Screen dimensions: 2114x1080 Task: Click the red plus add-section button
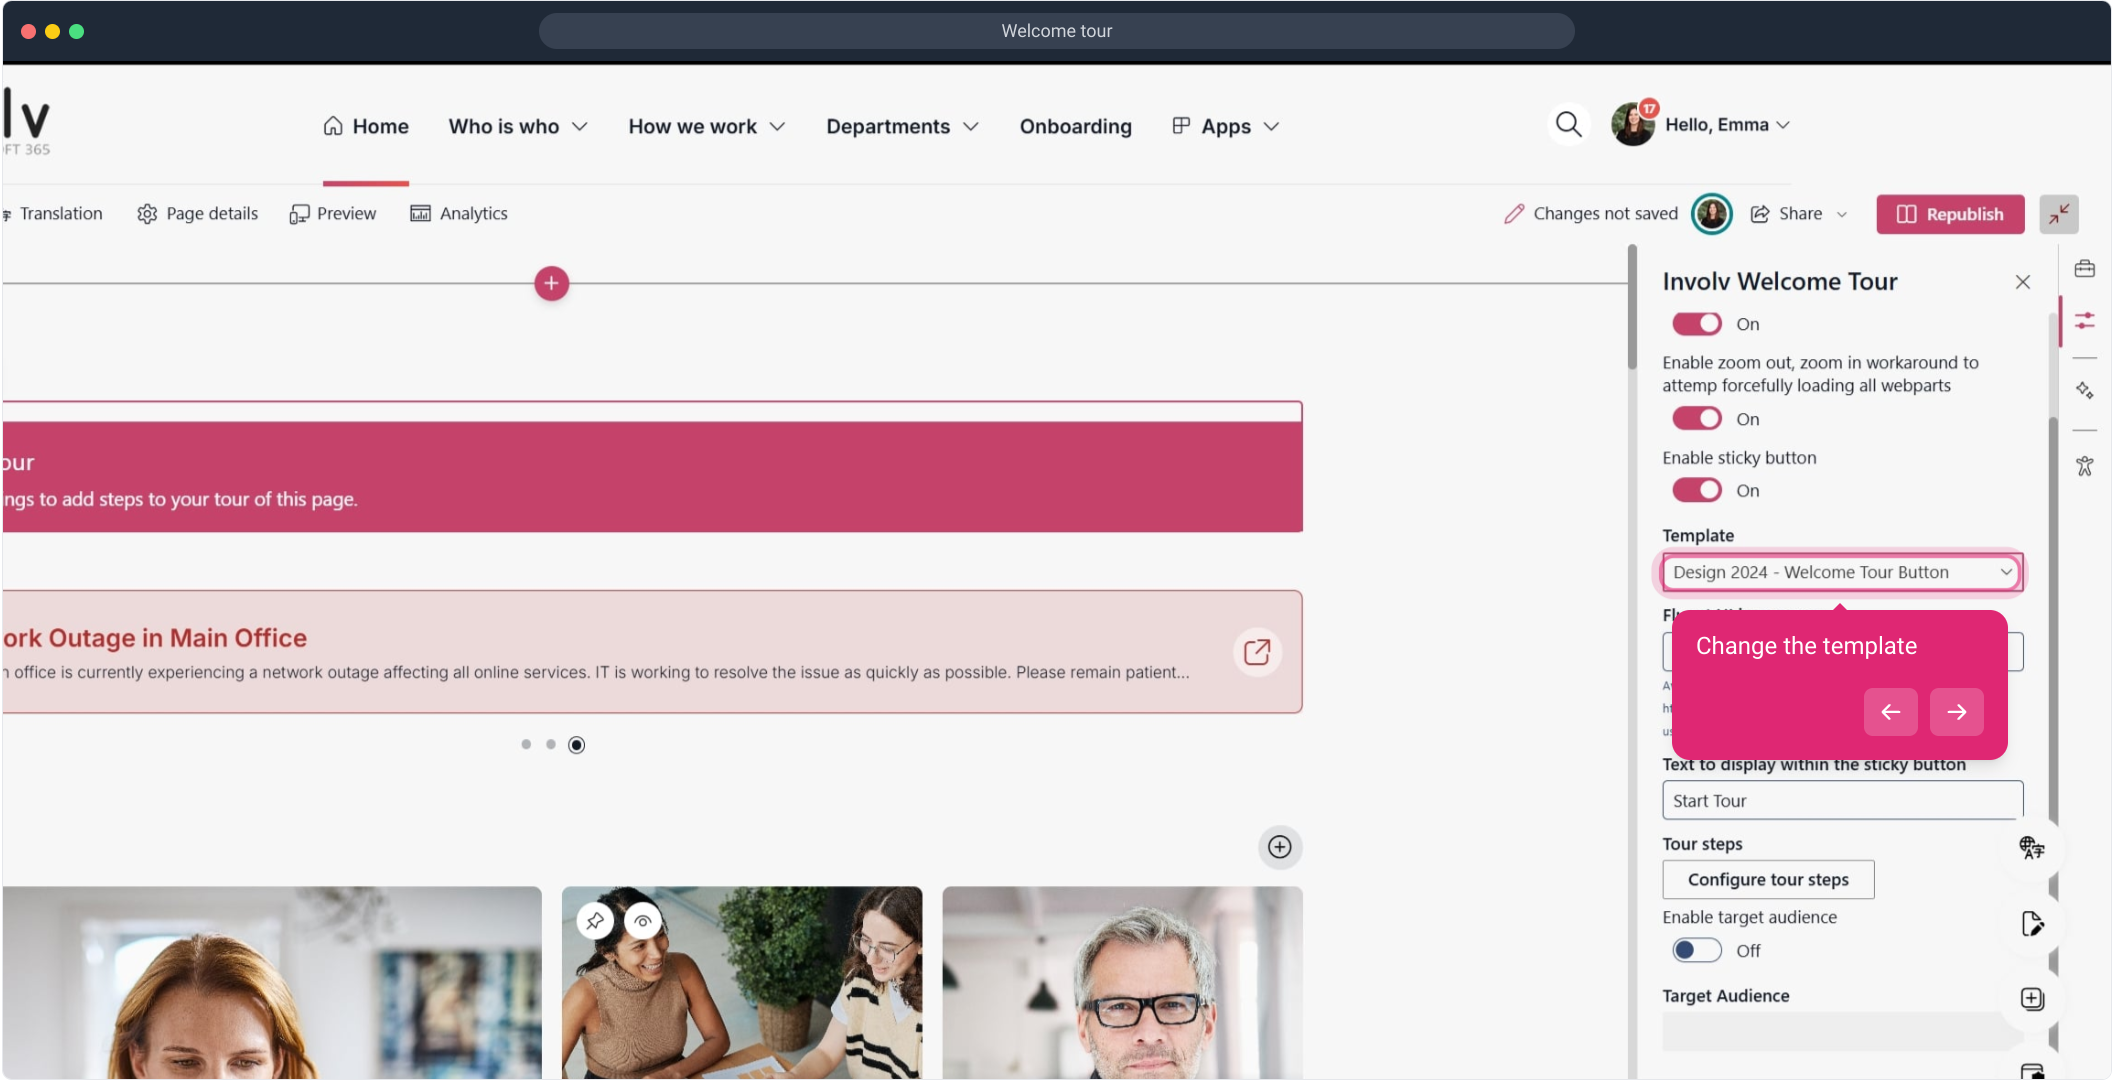point(551,283)
